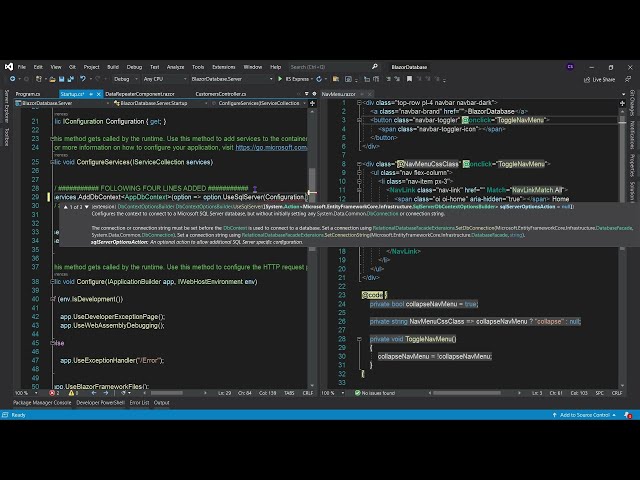
Task: Open the go.microsoft.com link in the comment
Action: [271, 147]
